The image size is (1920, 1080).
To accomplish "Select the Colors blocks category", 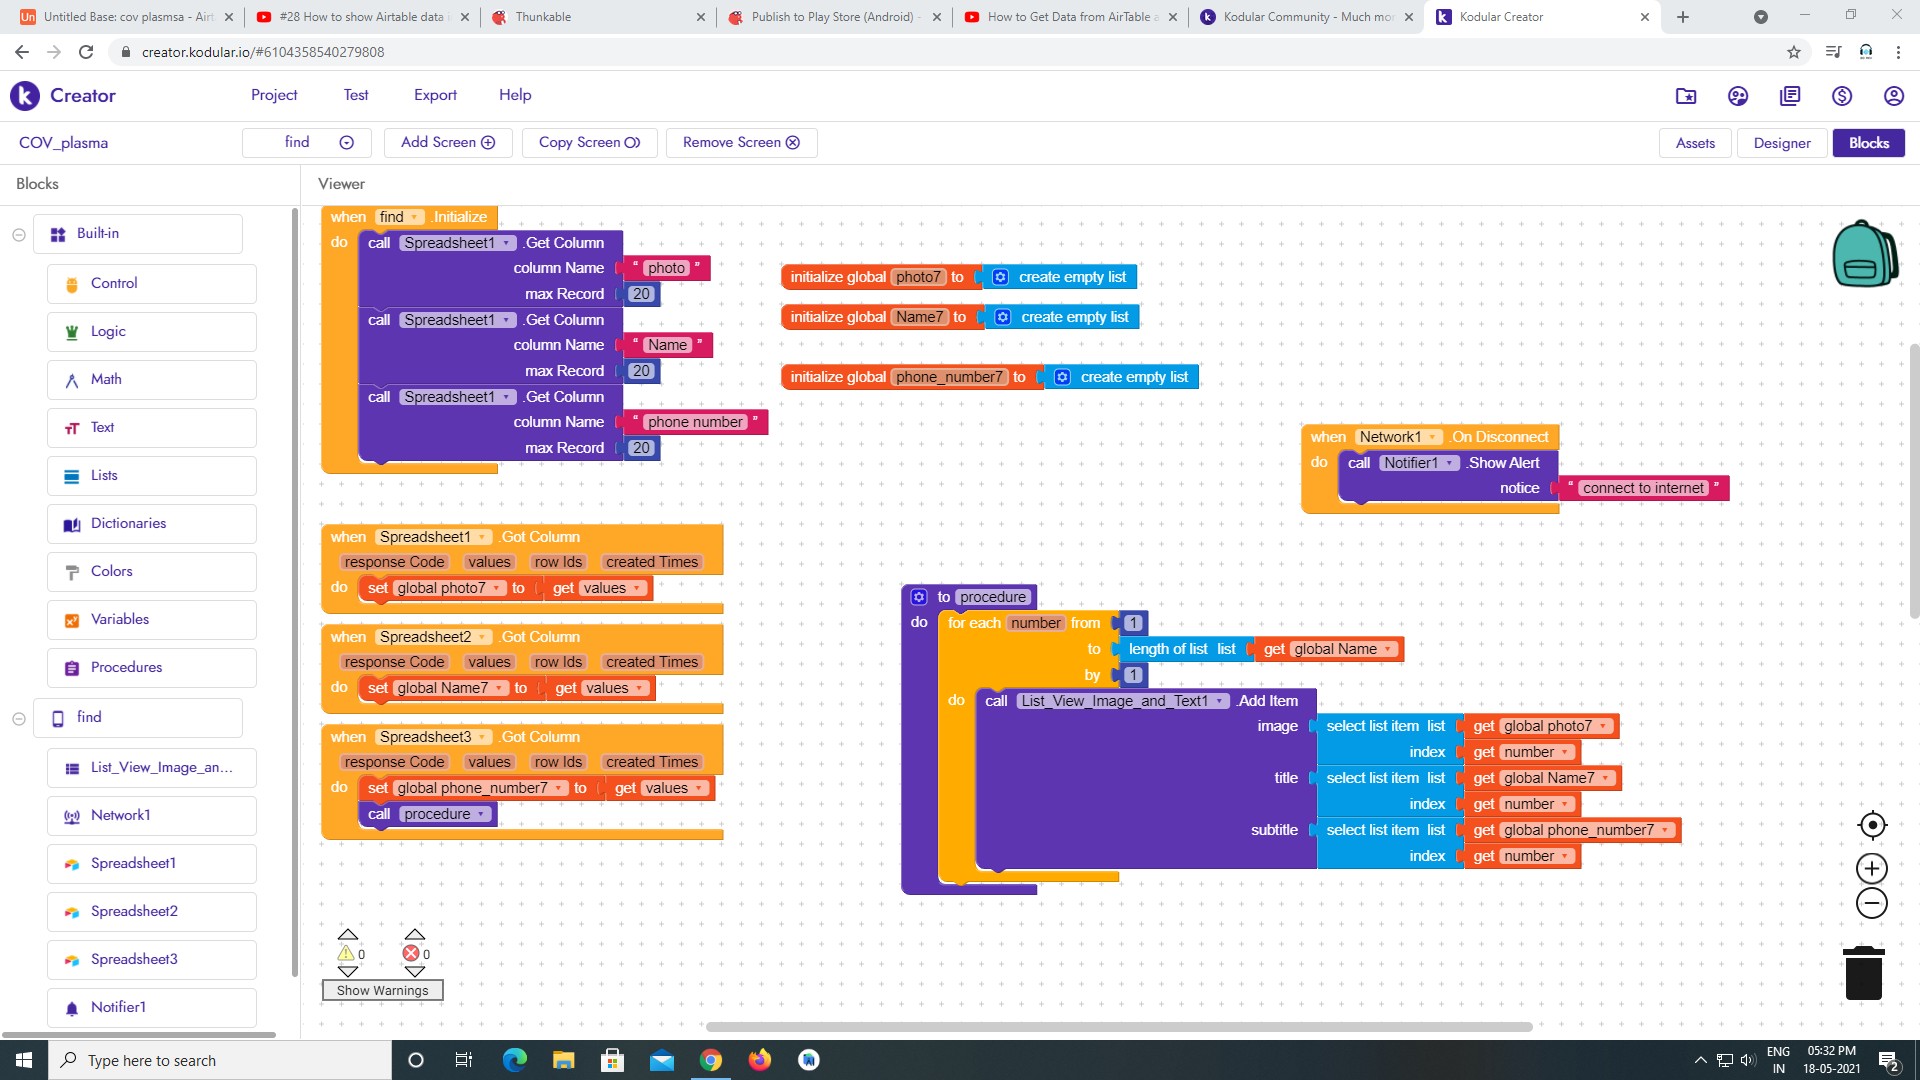I will click(111, 572).
